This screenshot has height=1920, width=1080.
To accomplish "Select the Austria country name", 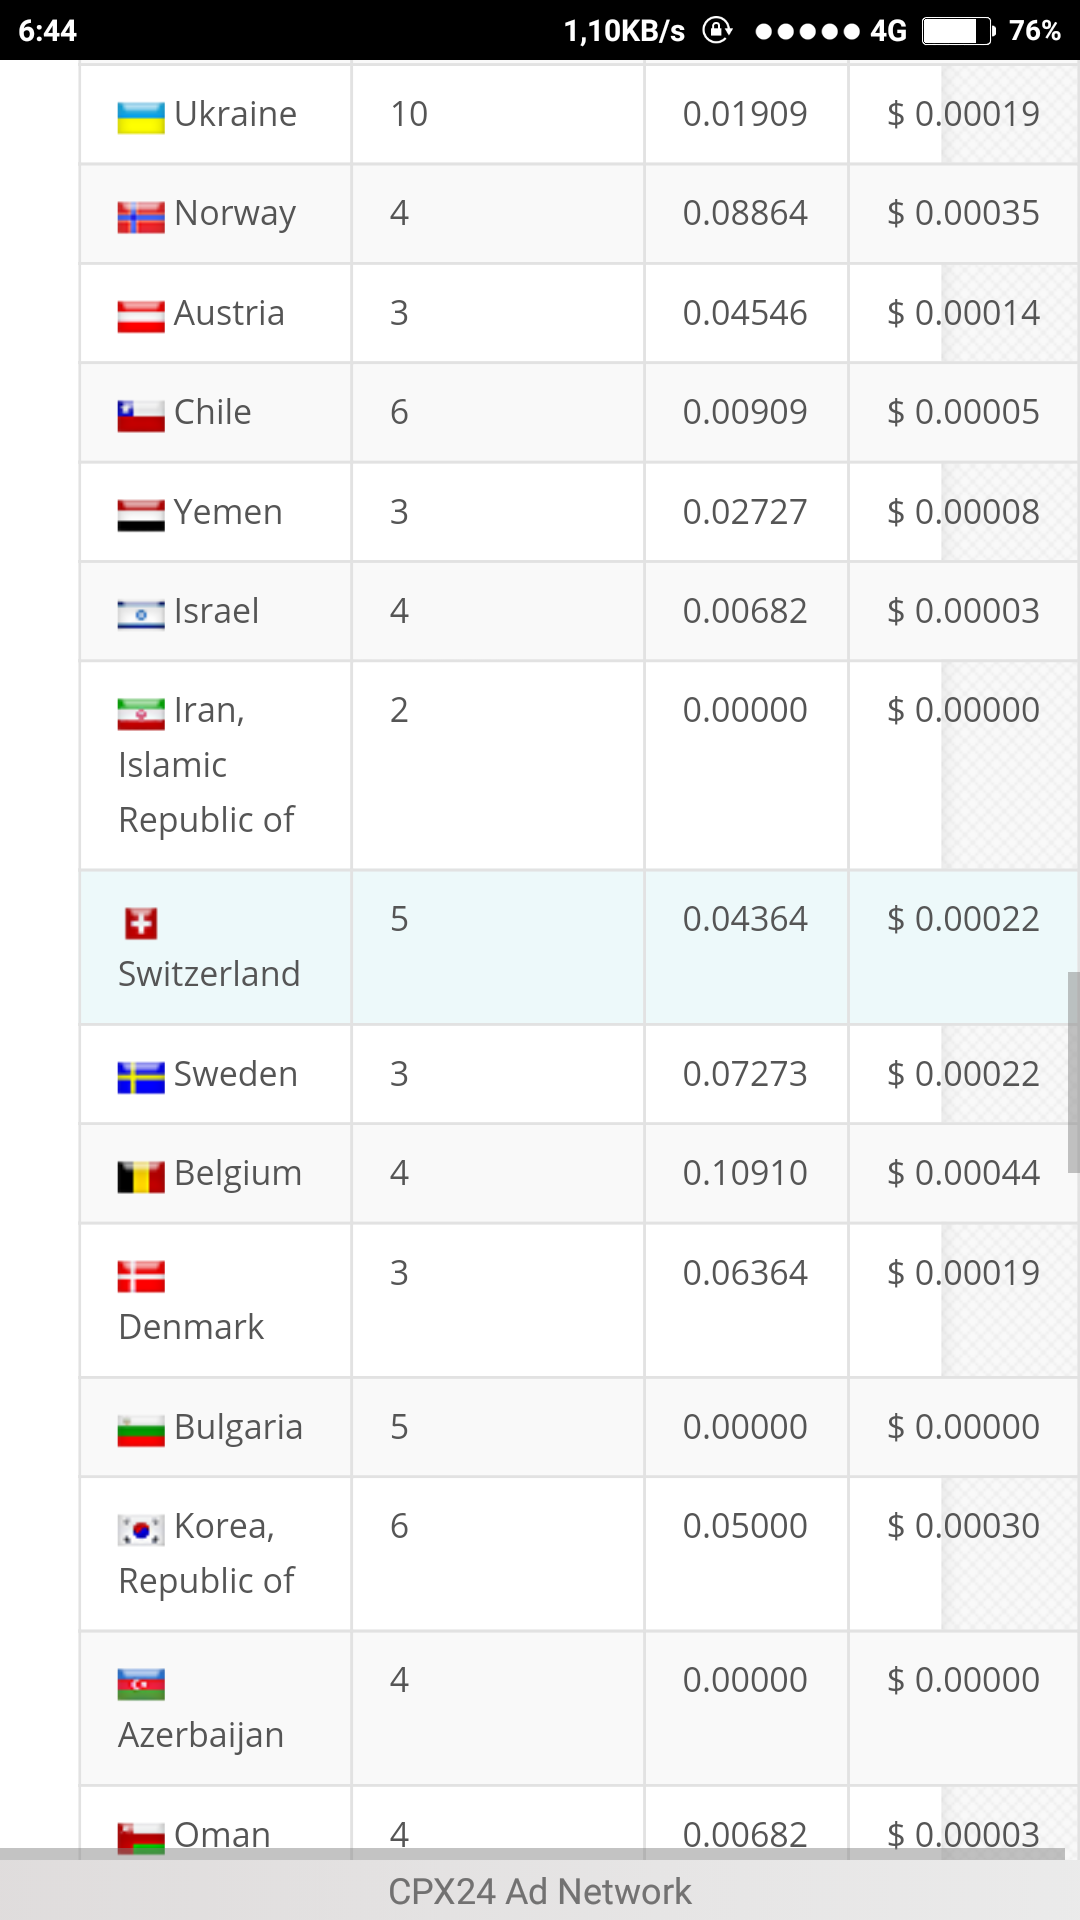I will coord(229,313).
